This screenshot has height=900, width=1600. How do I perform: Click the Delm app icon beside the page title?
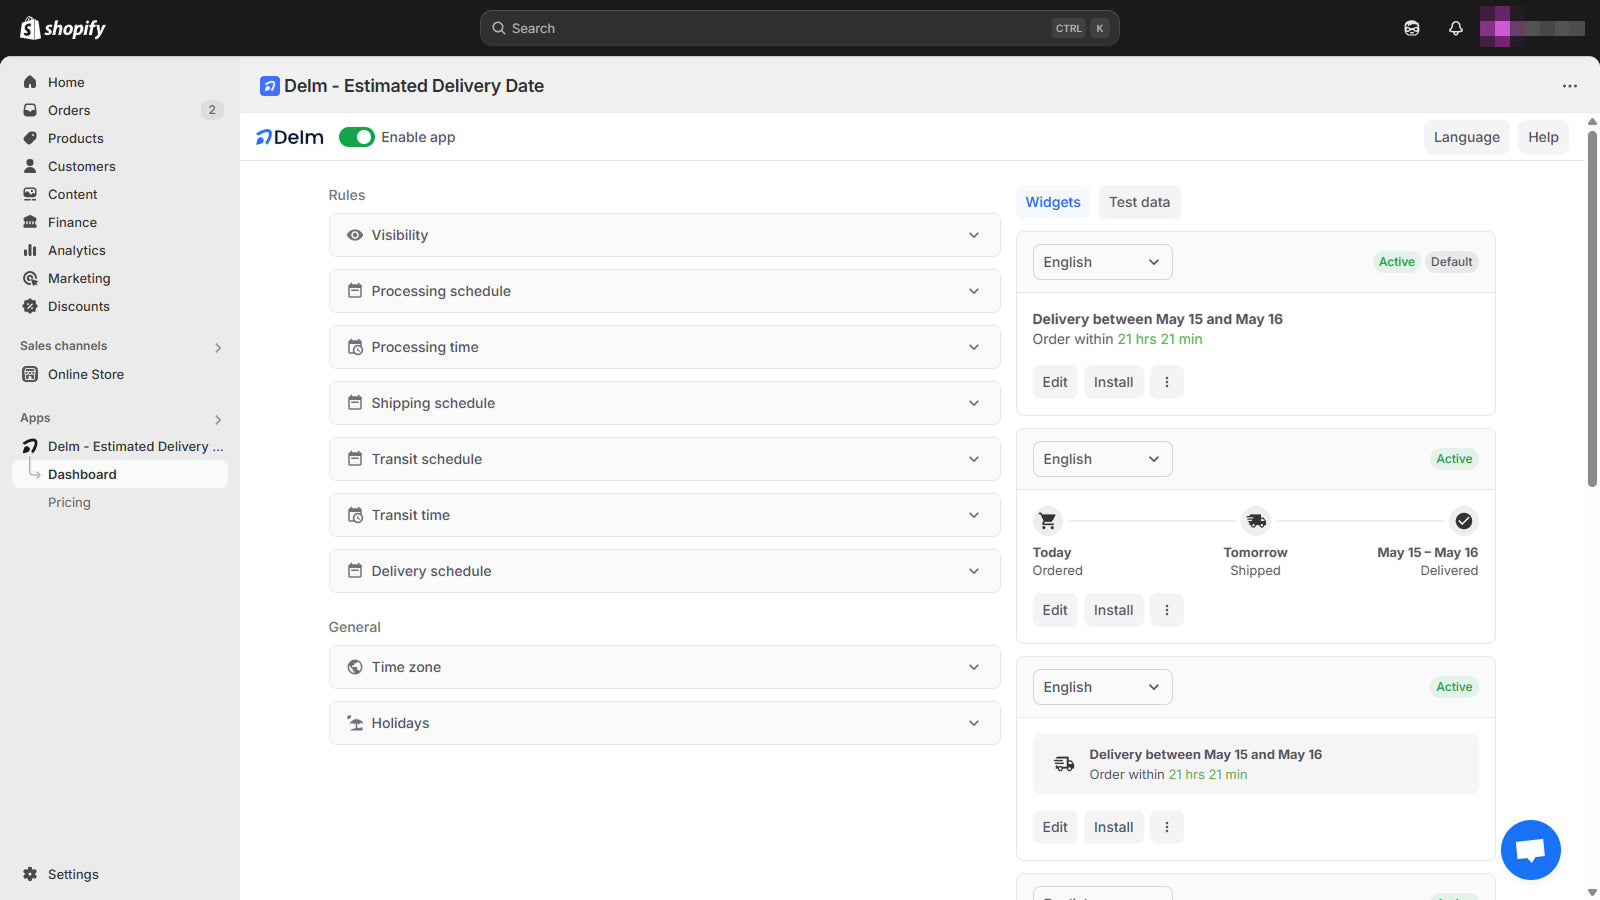click(270, 86)
